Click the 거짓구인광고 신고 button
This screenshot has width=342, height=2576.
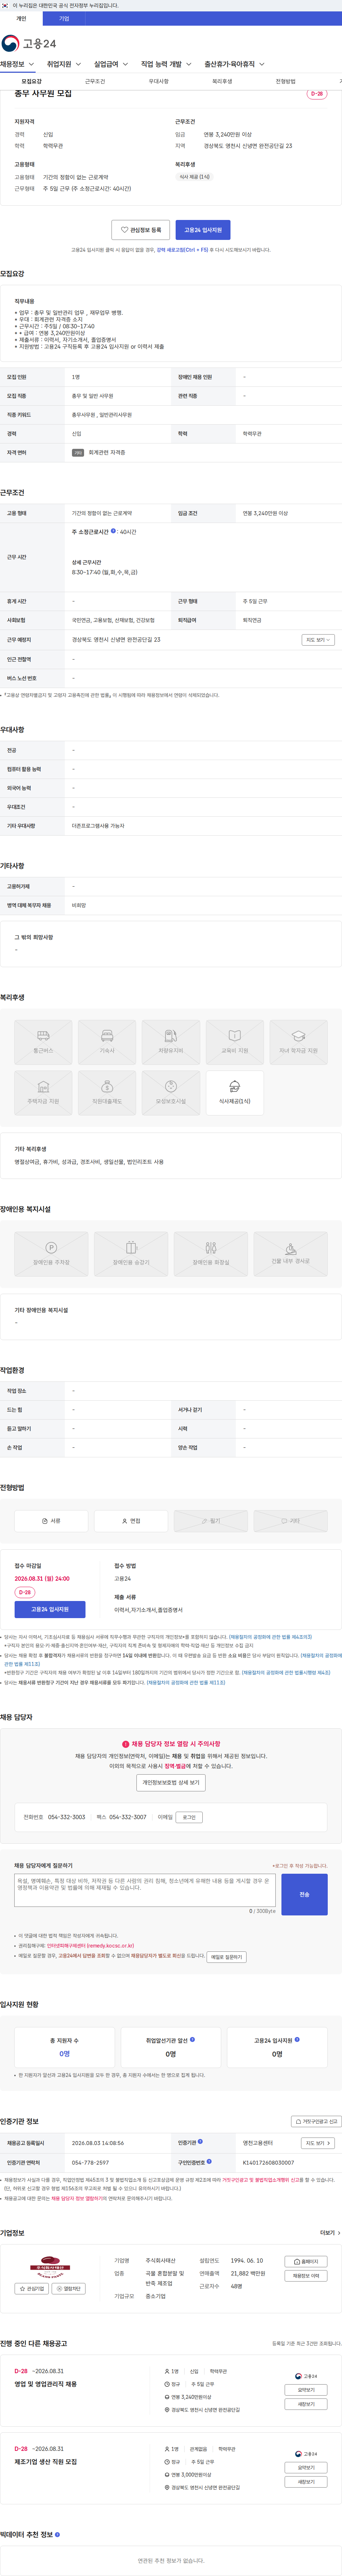[x=316, y=2121]
